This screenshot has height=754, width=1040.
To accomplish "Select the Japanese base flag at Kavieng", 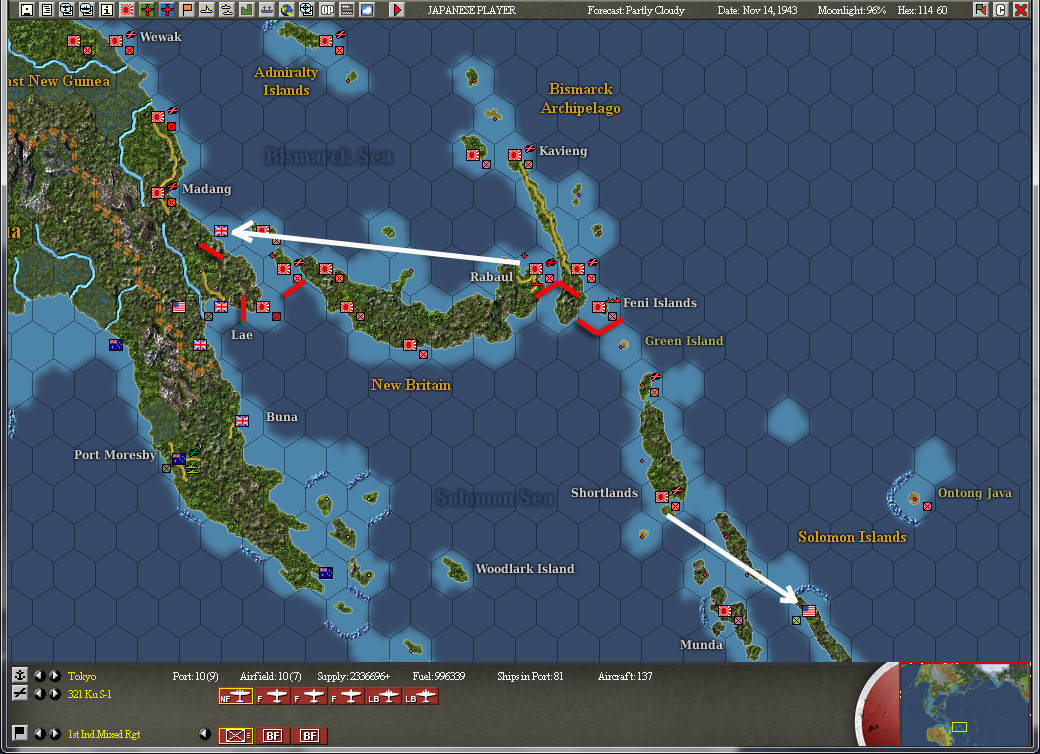I will pos(515,155).
